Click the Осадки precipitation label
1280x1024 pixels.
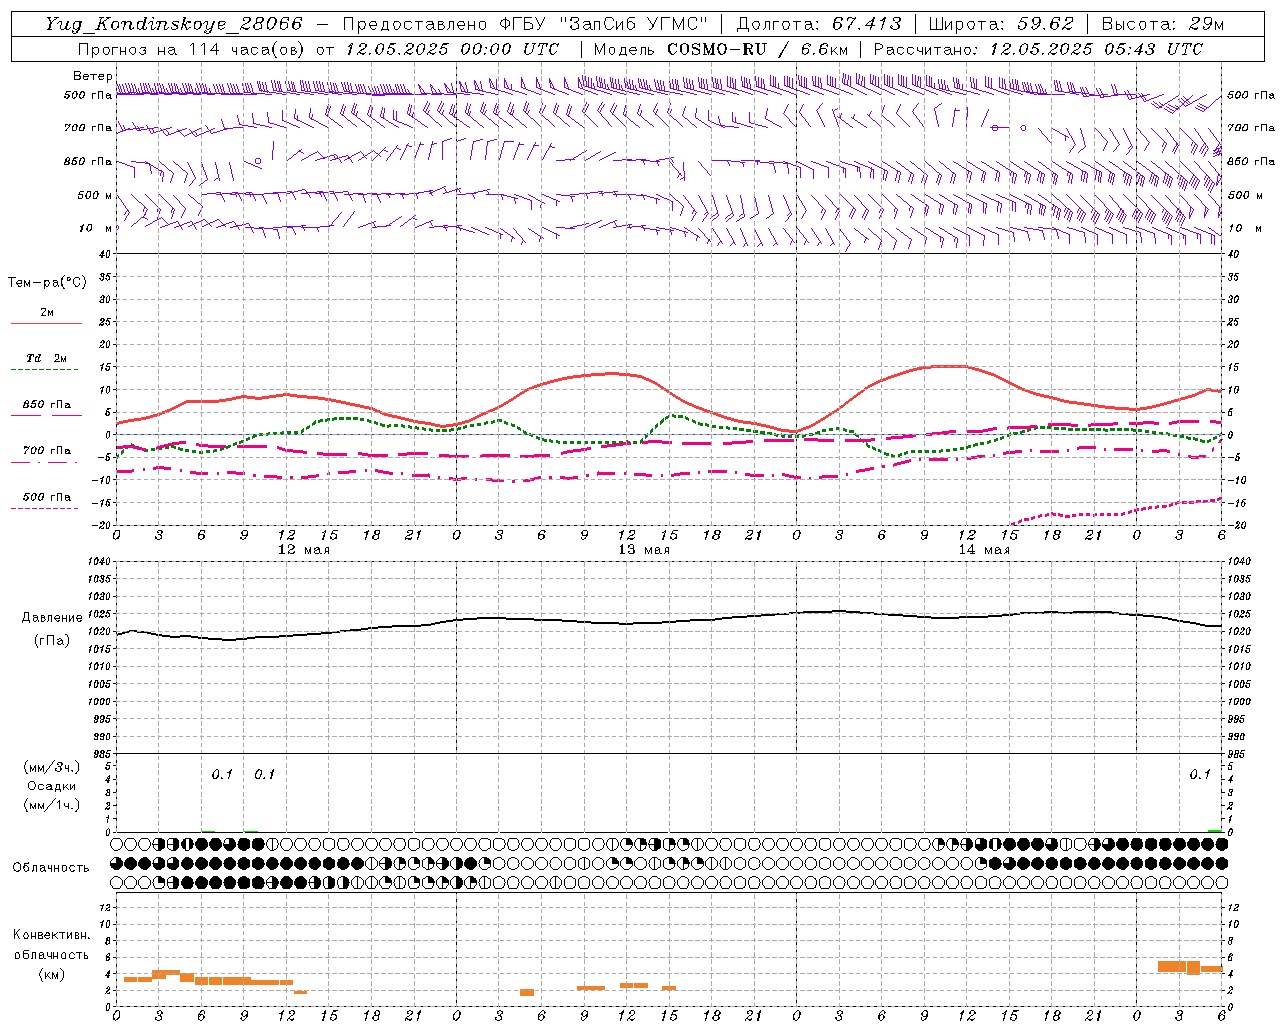pyautogui.click(x=51, y=786)
